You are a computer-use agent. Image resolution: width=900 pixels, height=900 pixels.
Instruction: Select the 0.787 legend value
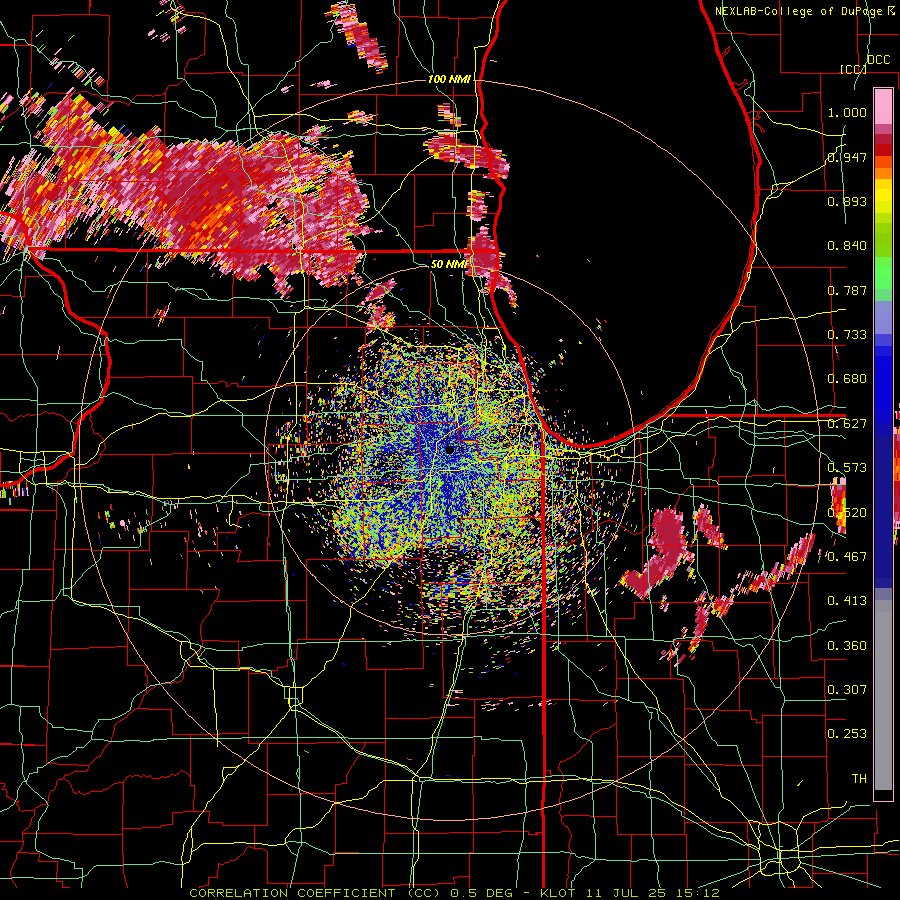coord(847,290)
